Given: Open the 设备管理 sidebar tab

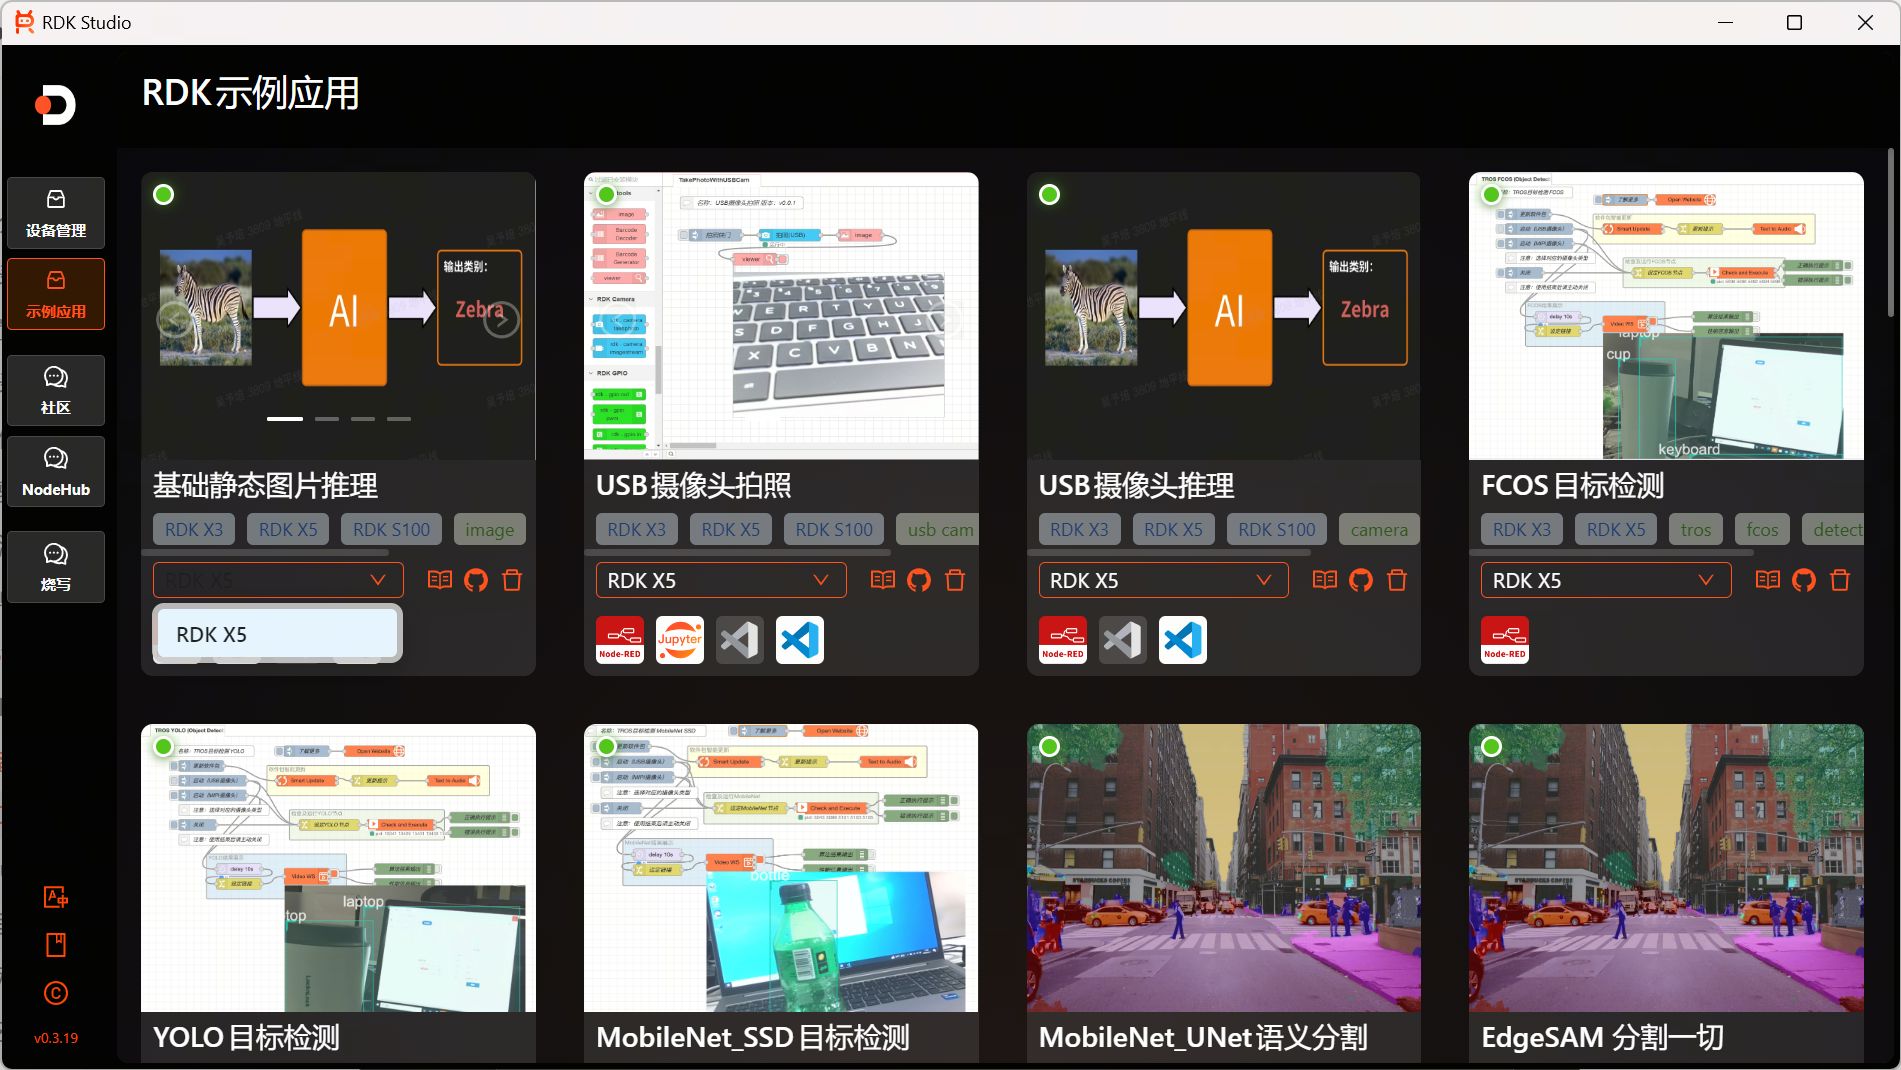Looking at the screenshot, I should point(56,213).
